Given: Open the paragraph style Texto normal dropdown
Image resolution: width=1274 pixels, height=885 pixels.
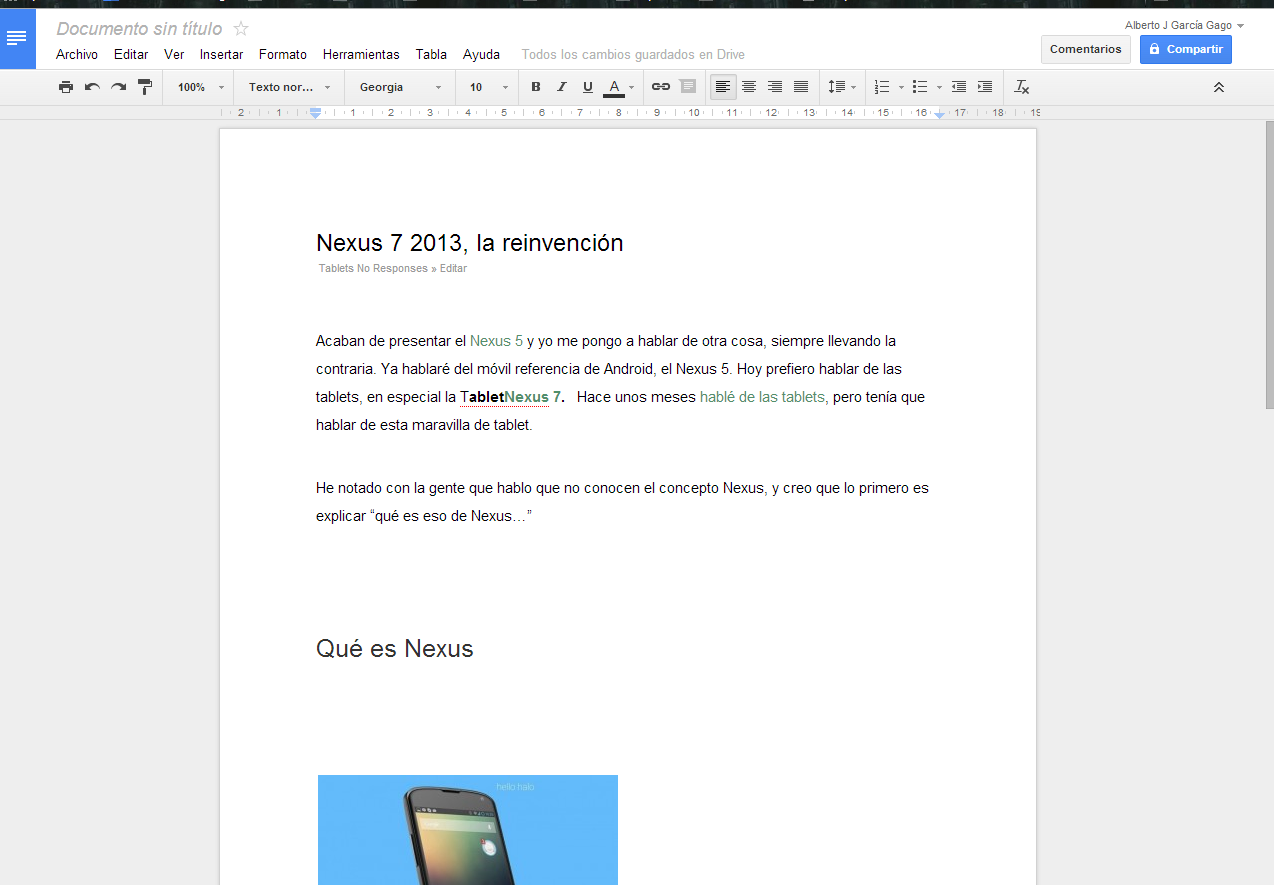Looking at the screenshot, I should [x=289, y=87].
